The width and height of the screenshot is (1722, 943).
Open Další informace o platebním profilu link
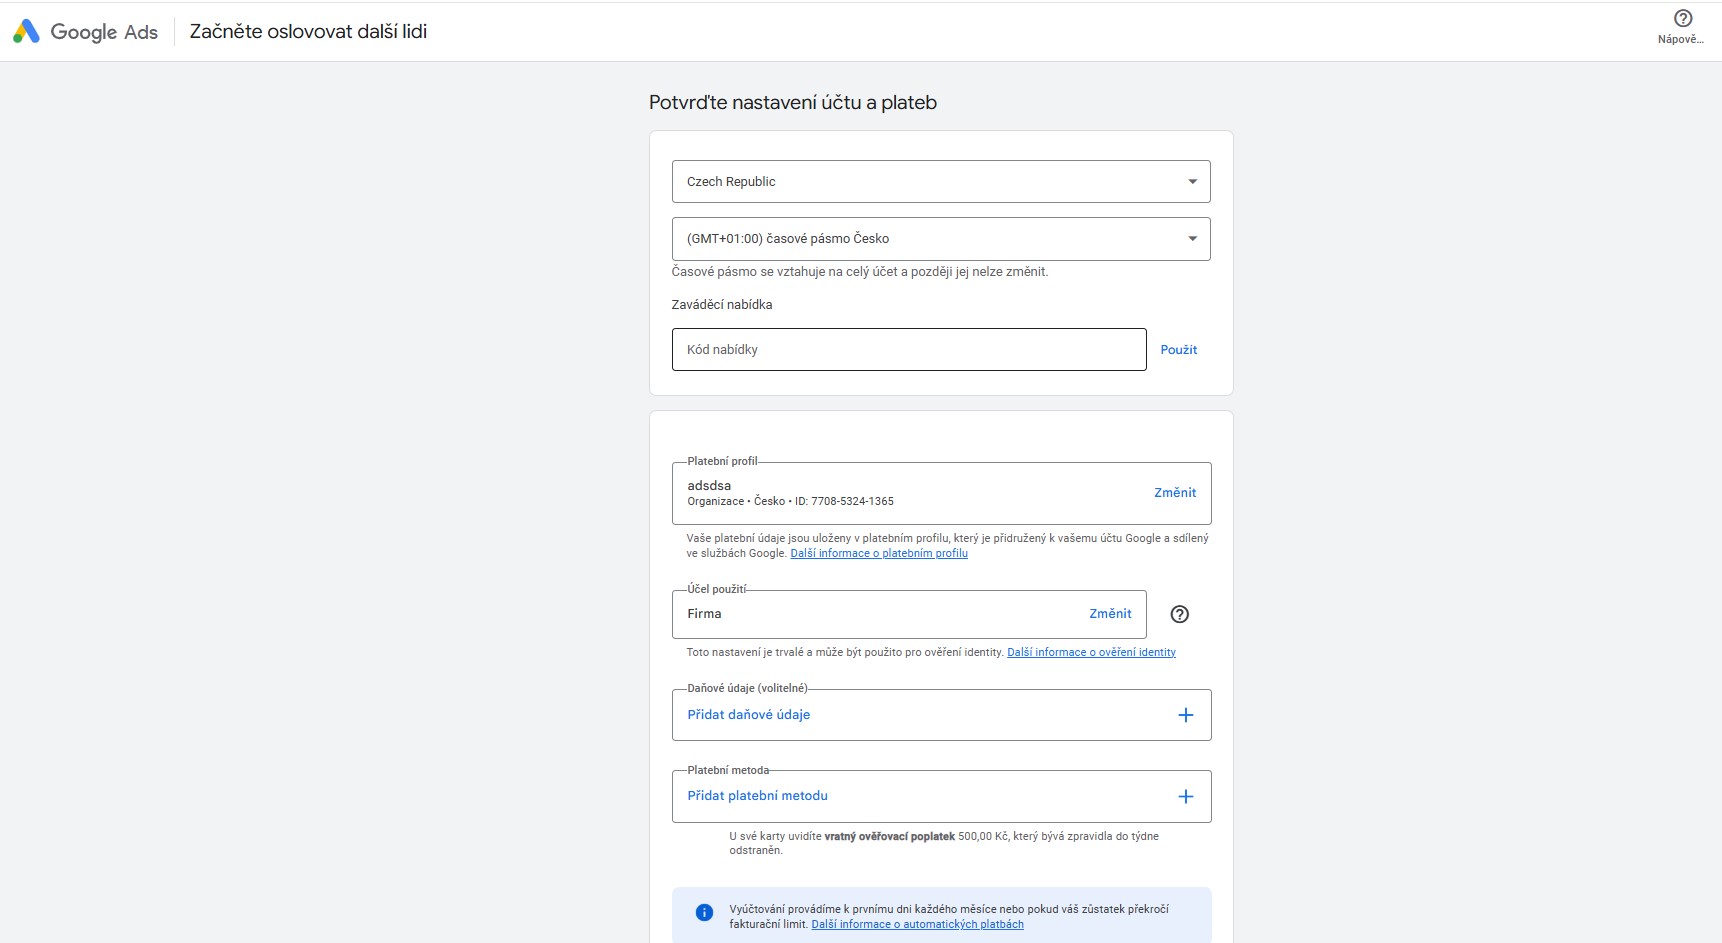pyautogui.click(x=878, y=554)
